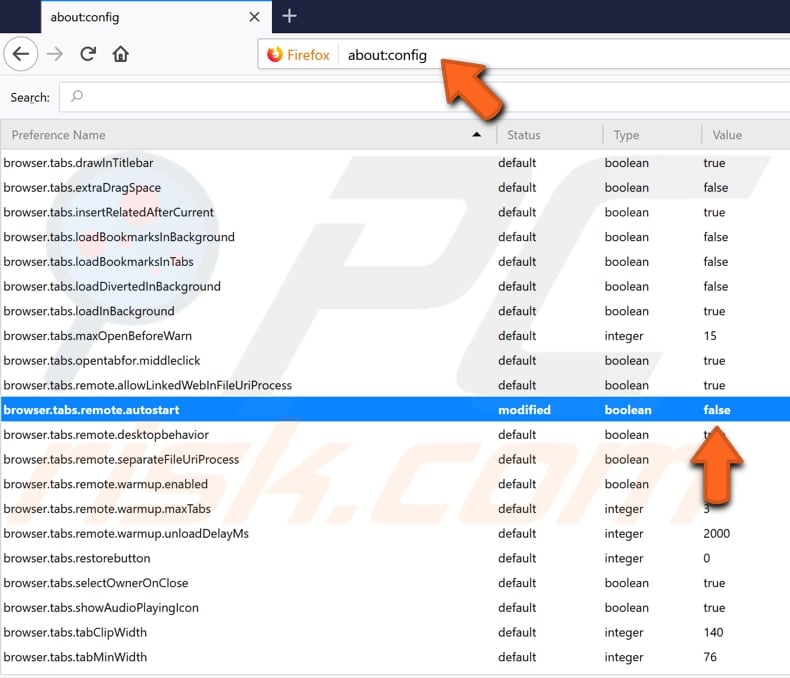Click value 0 of restorebutton
The image size is (790, 678).
pyautogui.click(x=707, y=558)
